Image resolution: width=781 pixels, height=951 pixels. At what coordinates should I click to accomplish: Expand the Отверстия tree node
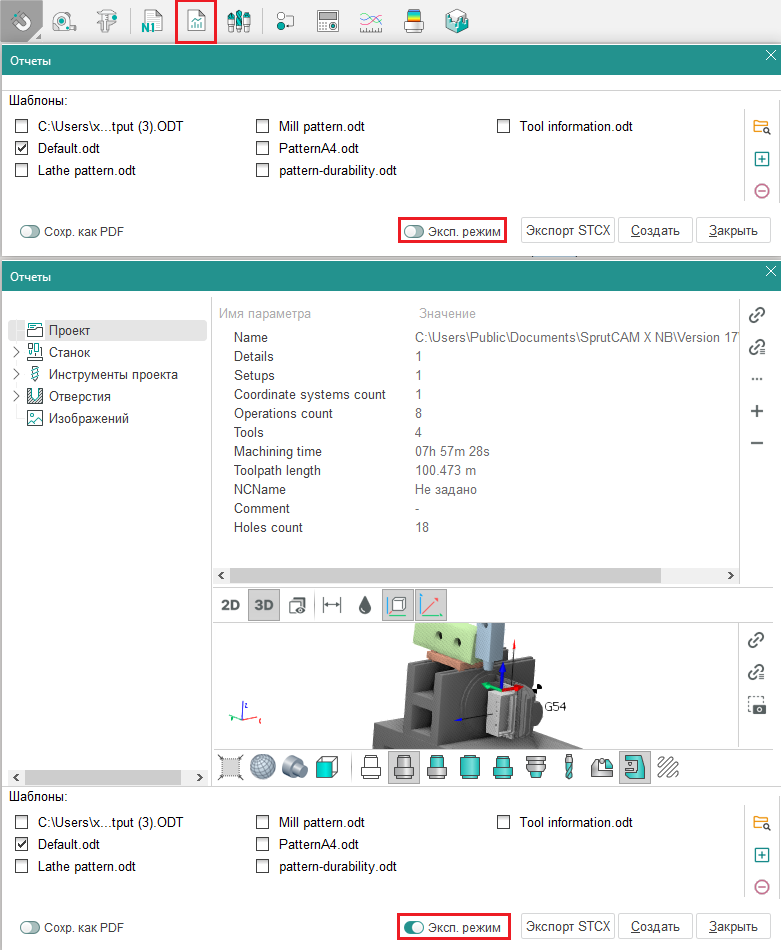16,397
